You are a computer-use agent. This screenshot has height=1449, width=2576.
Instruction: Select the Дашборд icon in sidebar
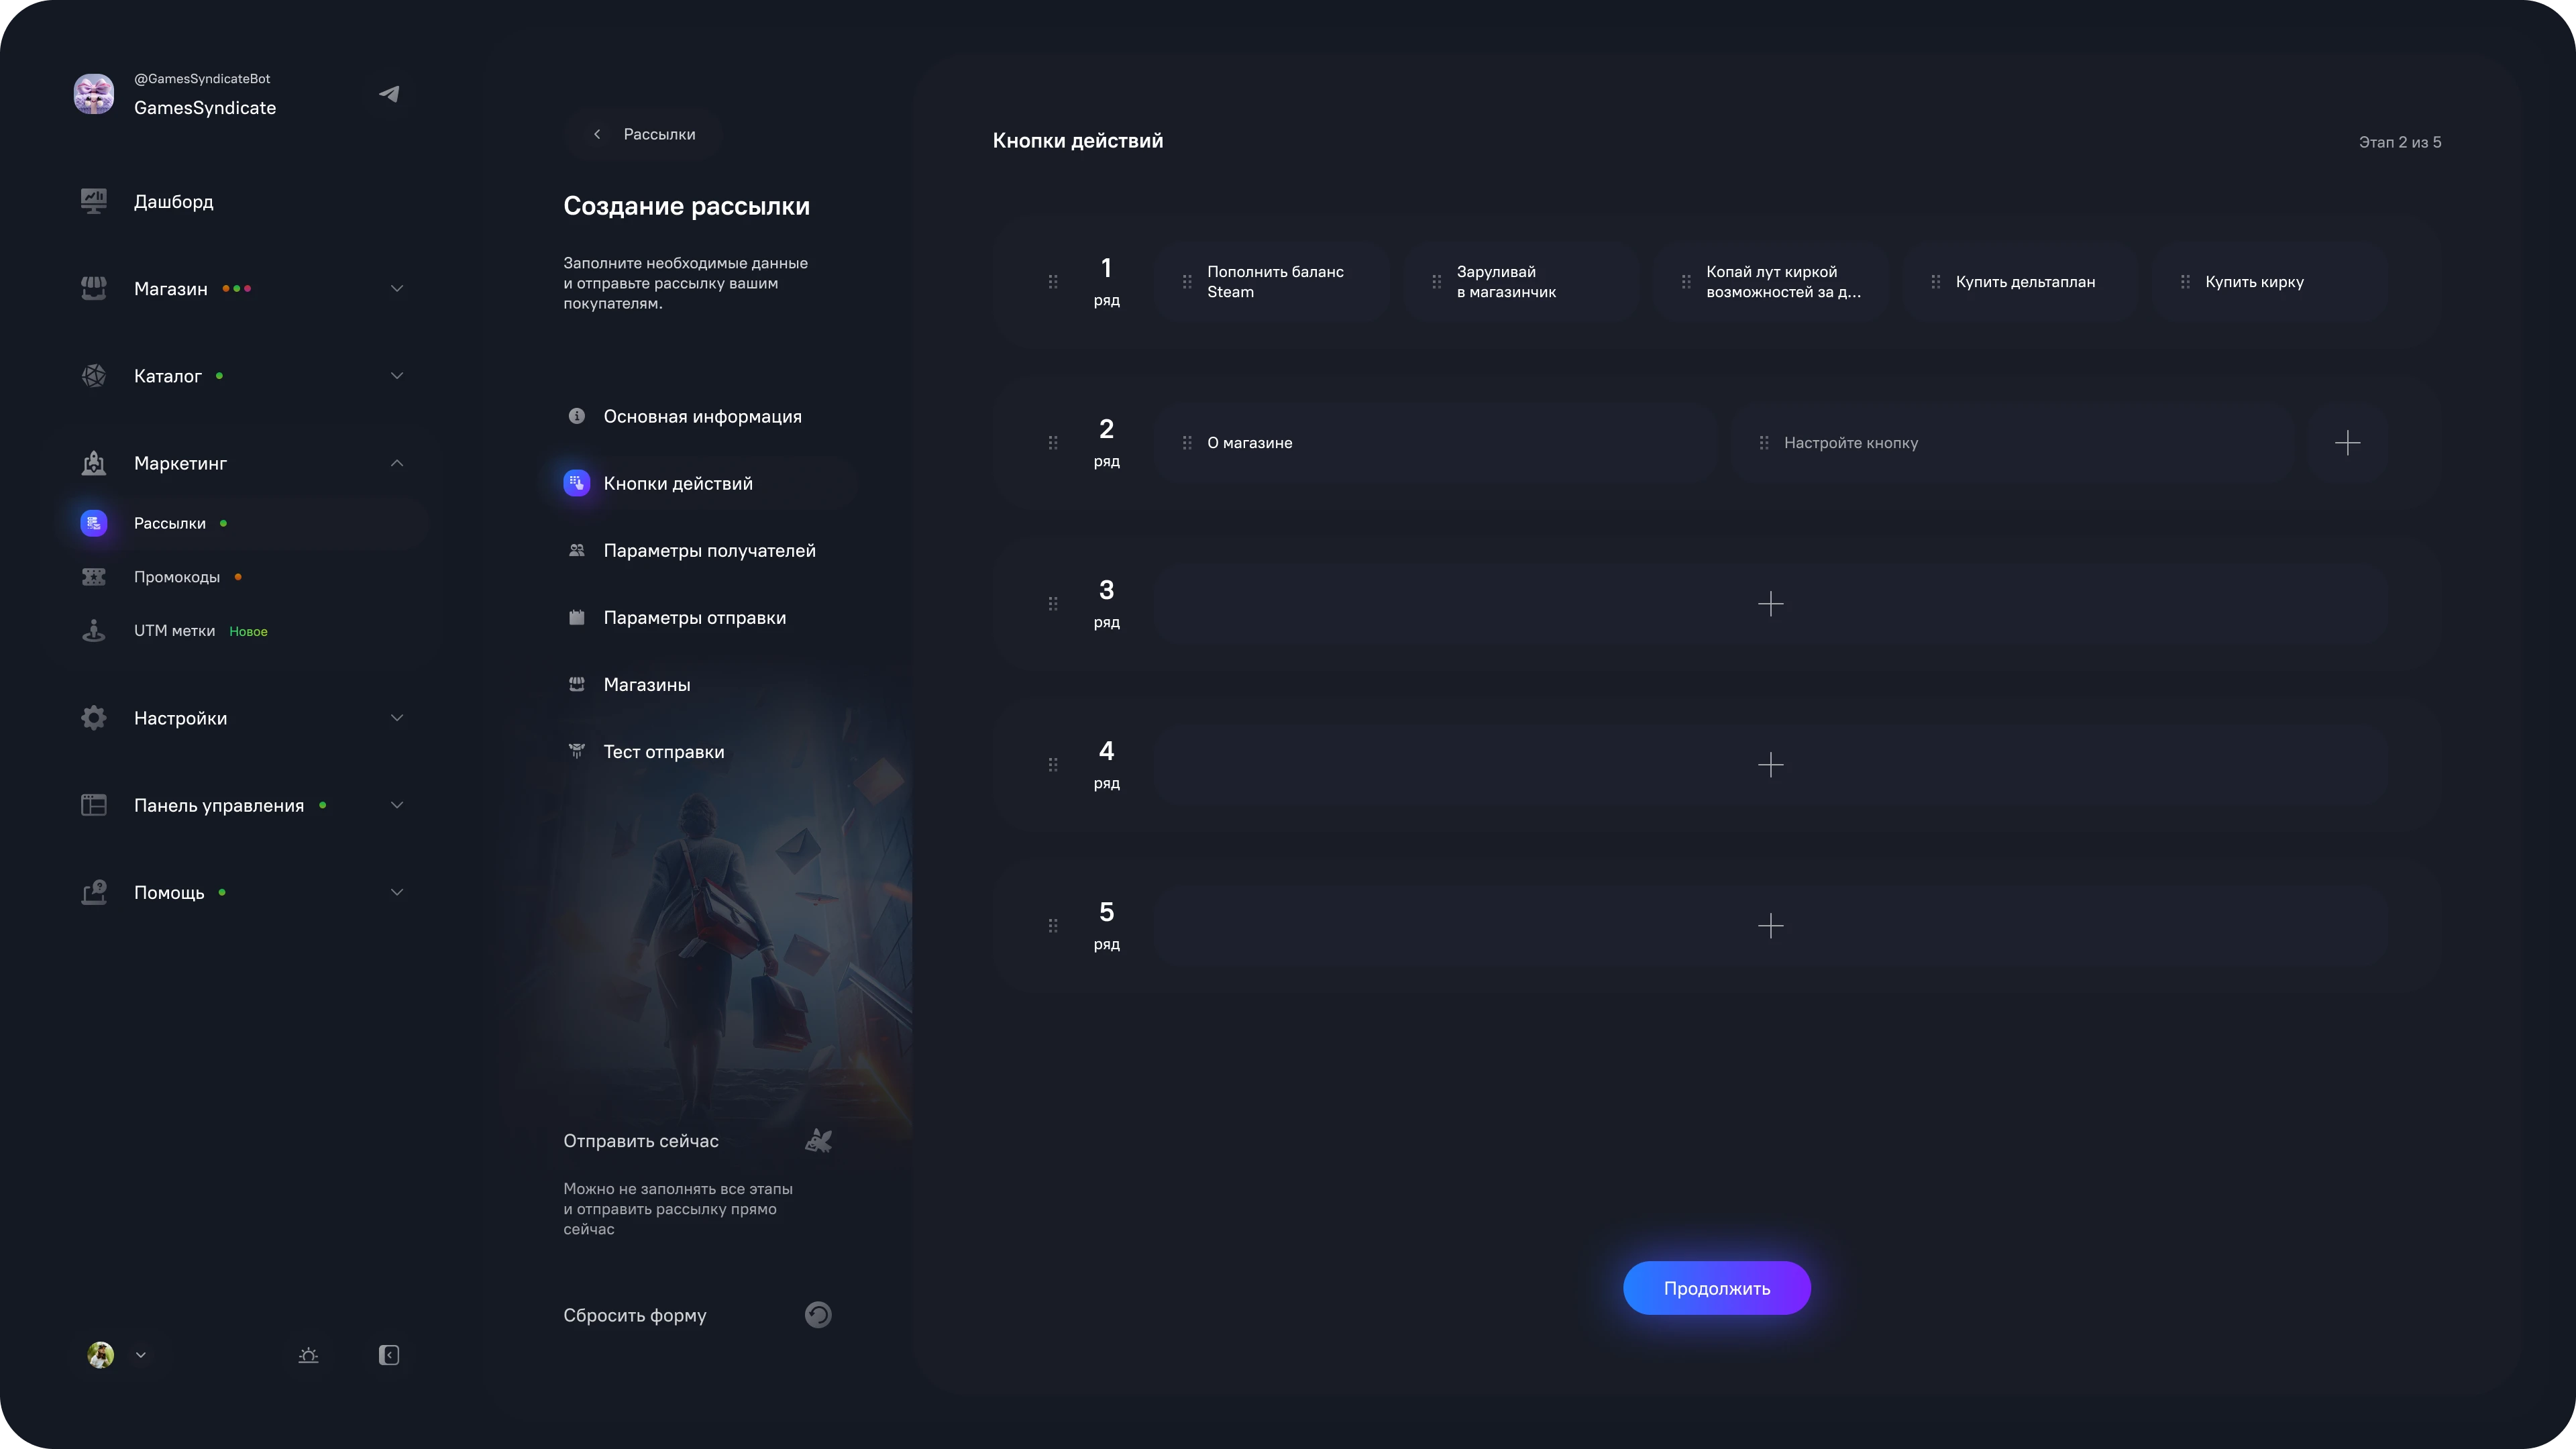pyautogui.click(x=94, y=201)
